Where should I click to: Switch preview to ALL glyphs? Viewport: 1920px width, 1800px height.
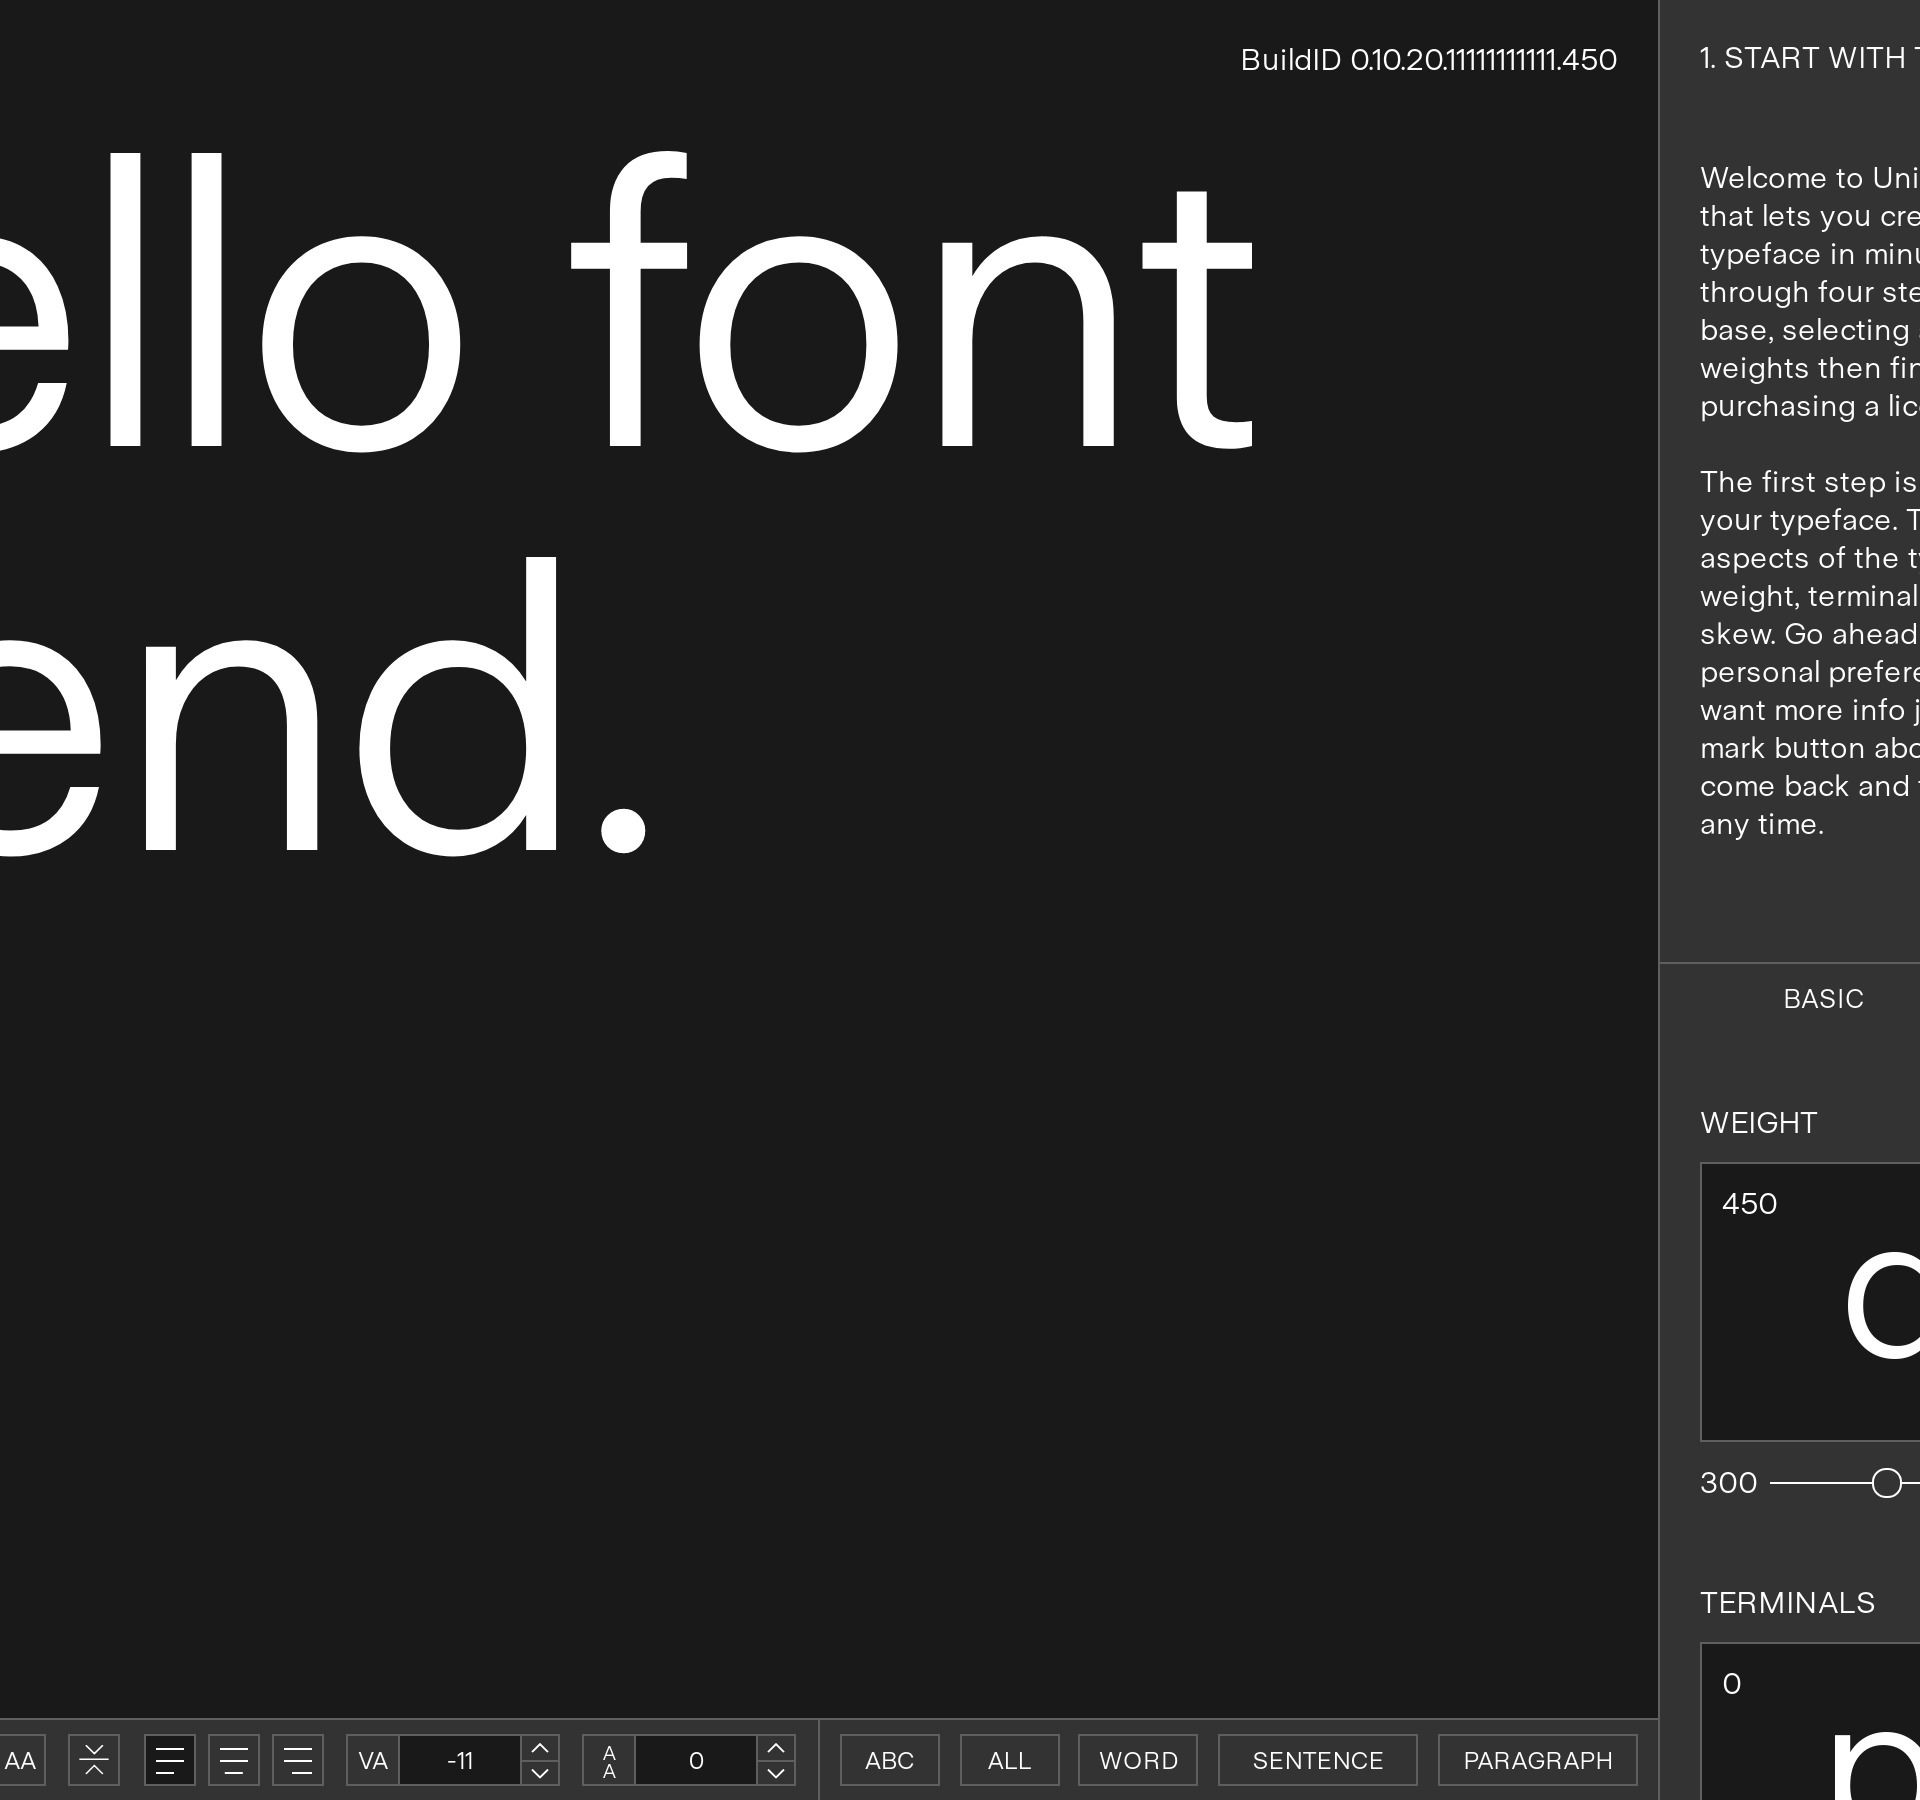[1009, 1760]
